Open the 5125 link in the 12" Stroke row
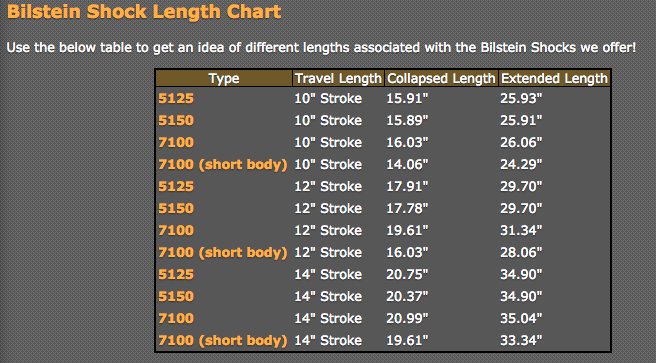Screen dimensions: 656x363 pyautogui.click(x=176, y=187)
